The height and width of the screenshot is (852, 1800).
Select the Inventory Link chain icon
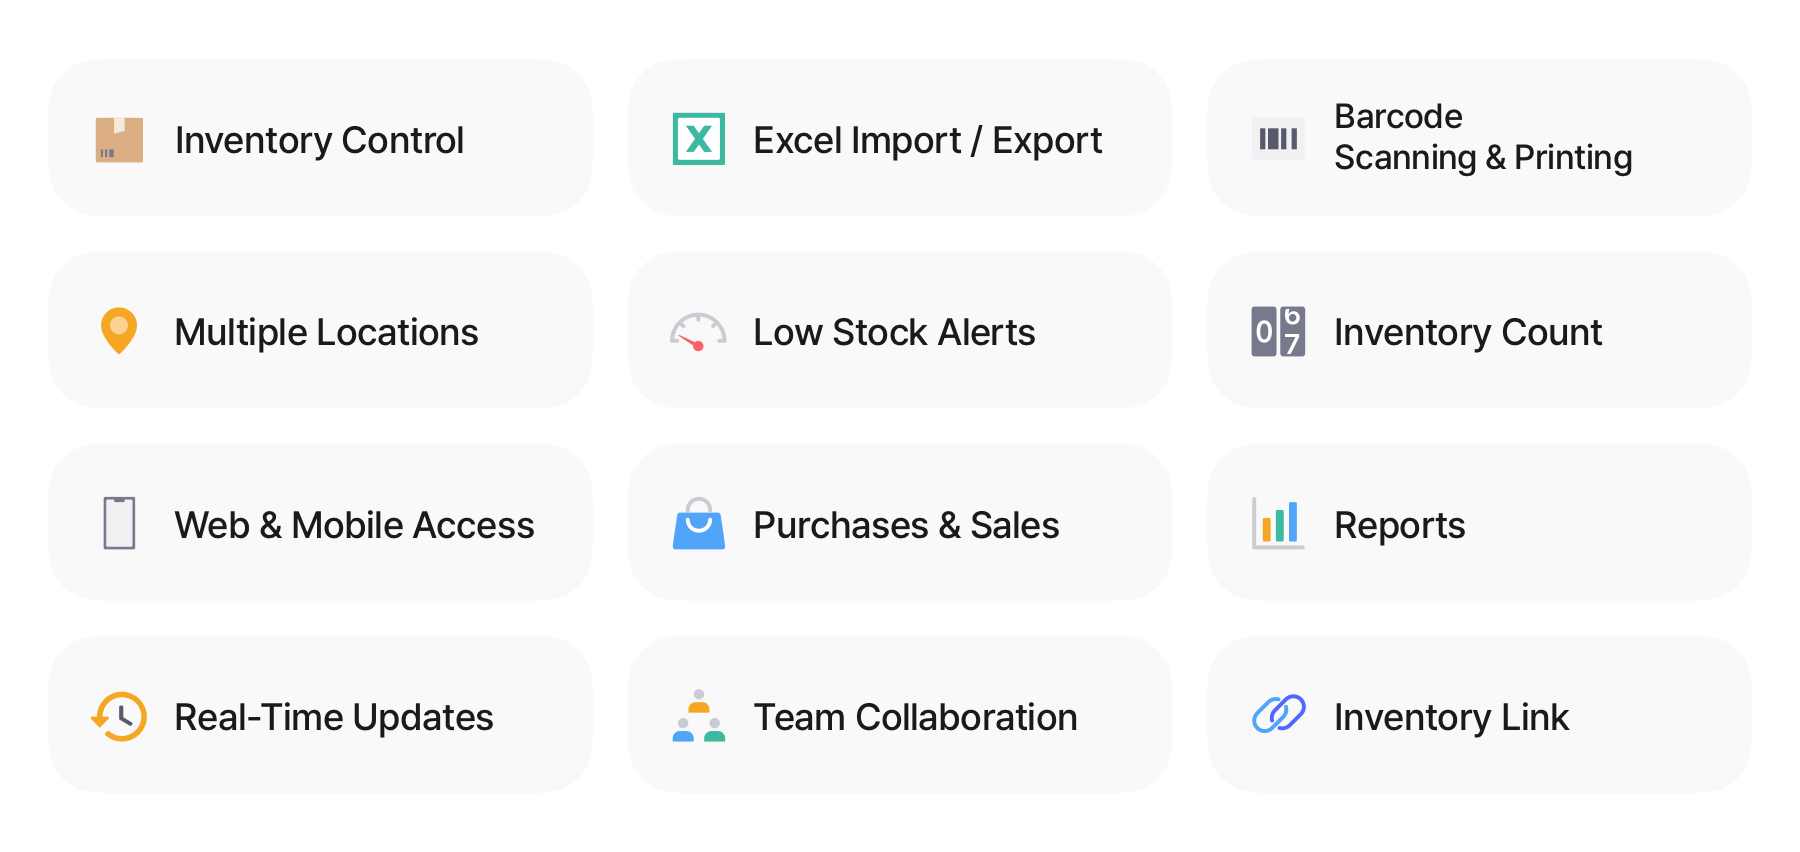[1279, 716]
